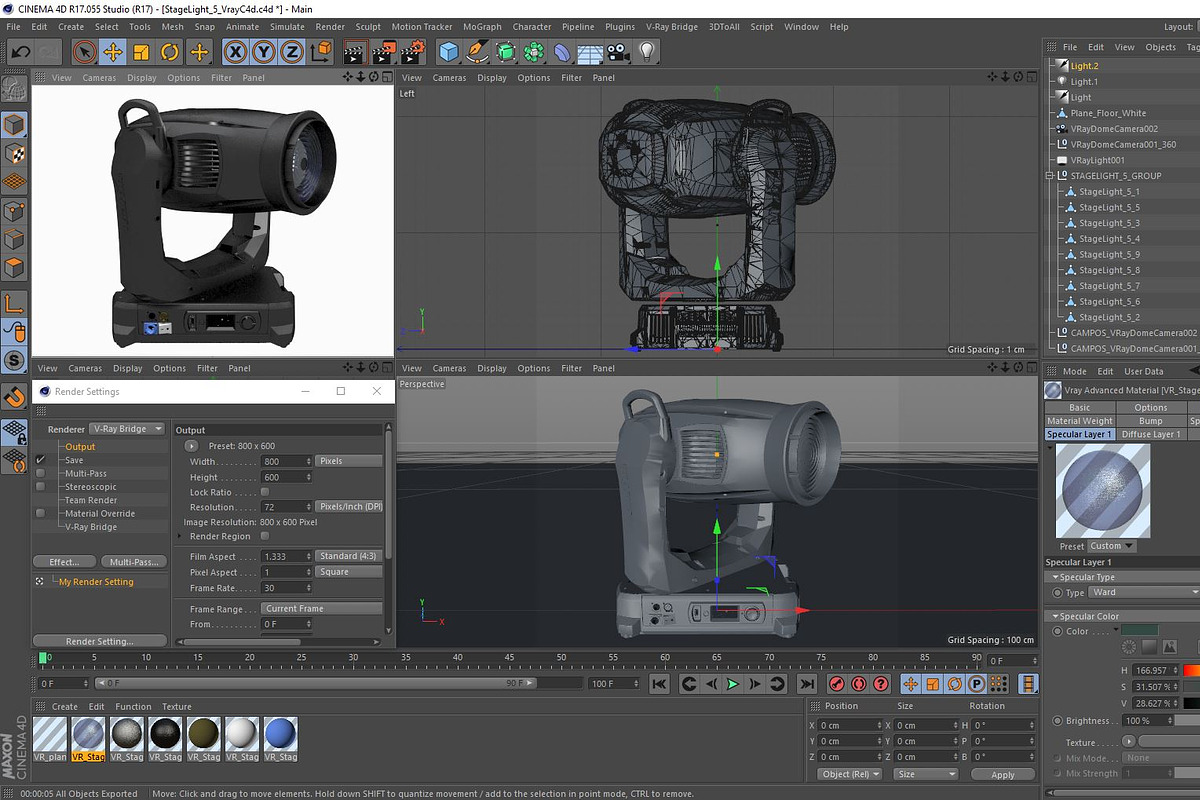
Task: Add a Cube primitive object
Action: (449, 51)
